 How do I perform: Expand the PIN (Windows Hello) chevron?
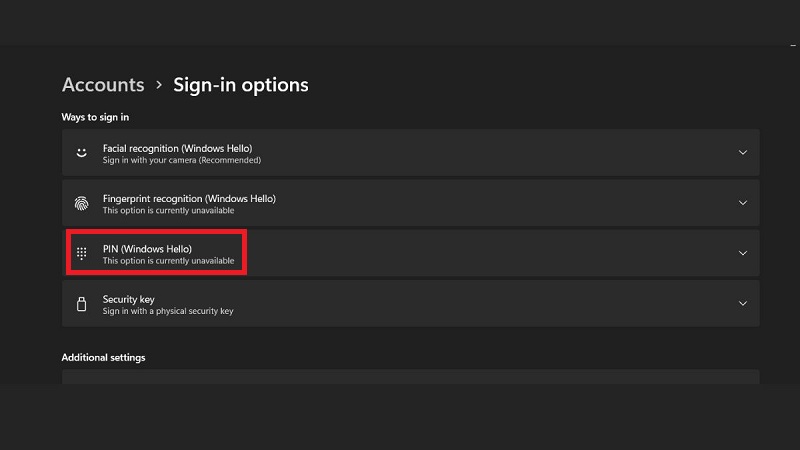point(742,253)
